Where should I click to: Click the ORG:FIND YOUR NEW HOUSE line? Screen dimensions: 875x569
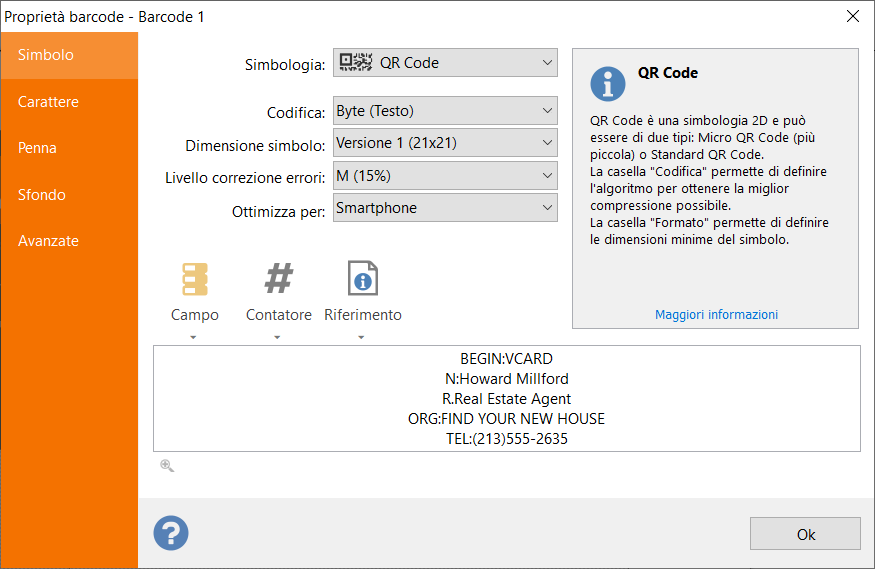pyautogui.click(x=506, y=419)
